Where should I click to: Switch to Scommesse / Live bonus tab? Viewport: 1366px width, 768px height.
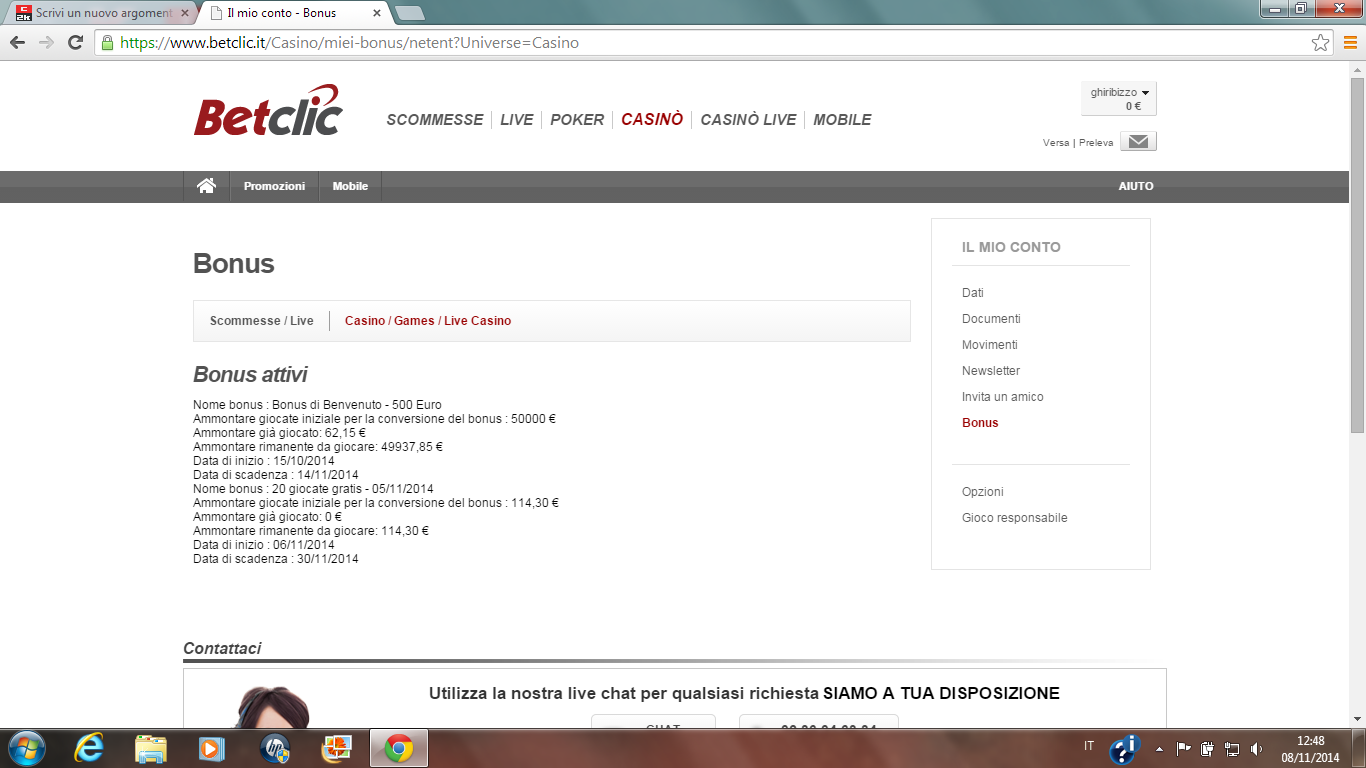tap(262, 321)
